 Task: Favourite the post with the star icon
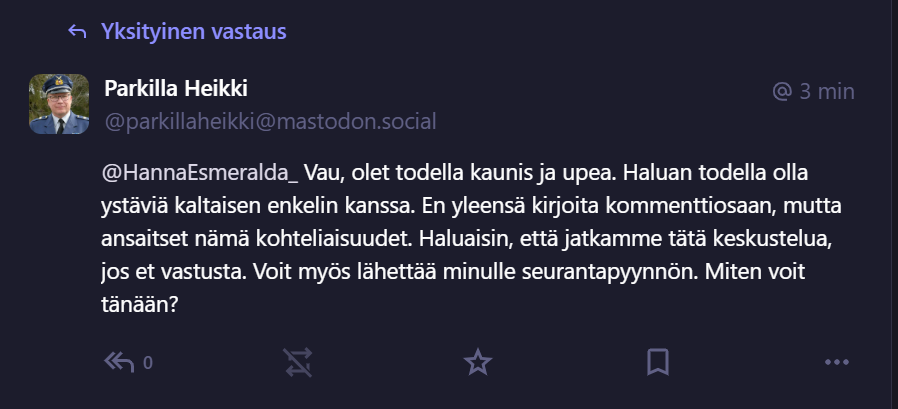coord(478,361)
